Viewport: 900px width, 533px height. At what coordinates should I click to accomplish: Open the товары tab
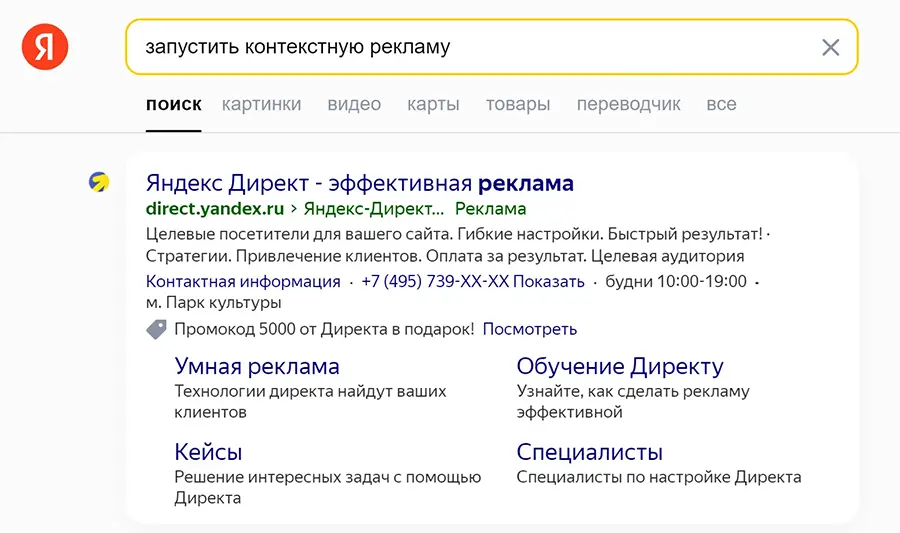[518, 104]
